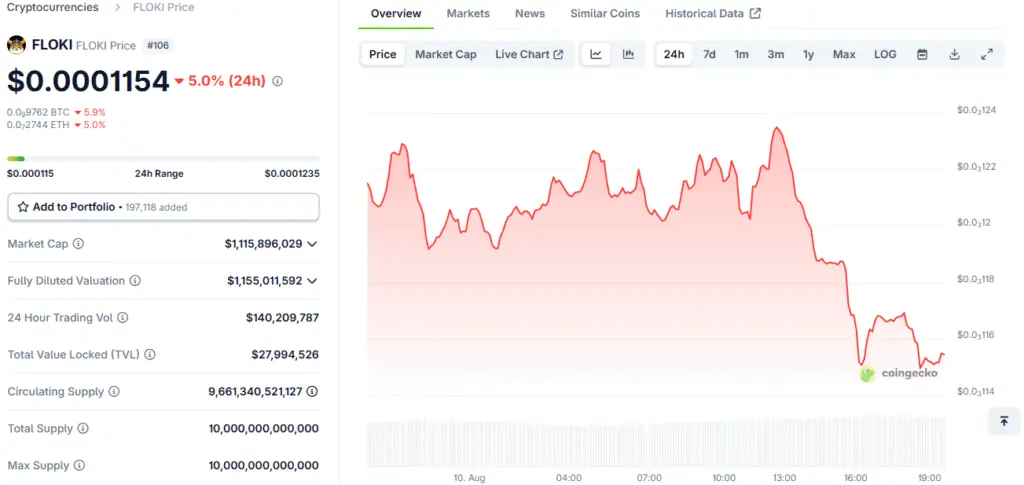Click the FLOKI Price breadcrumb

click(164, 8)
